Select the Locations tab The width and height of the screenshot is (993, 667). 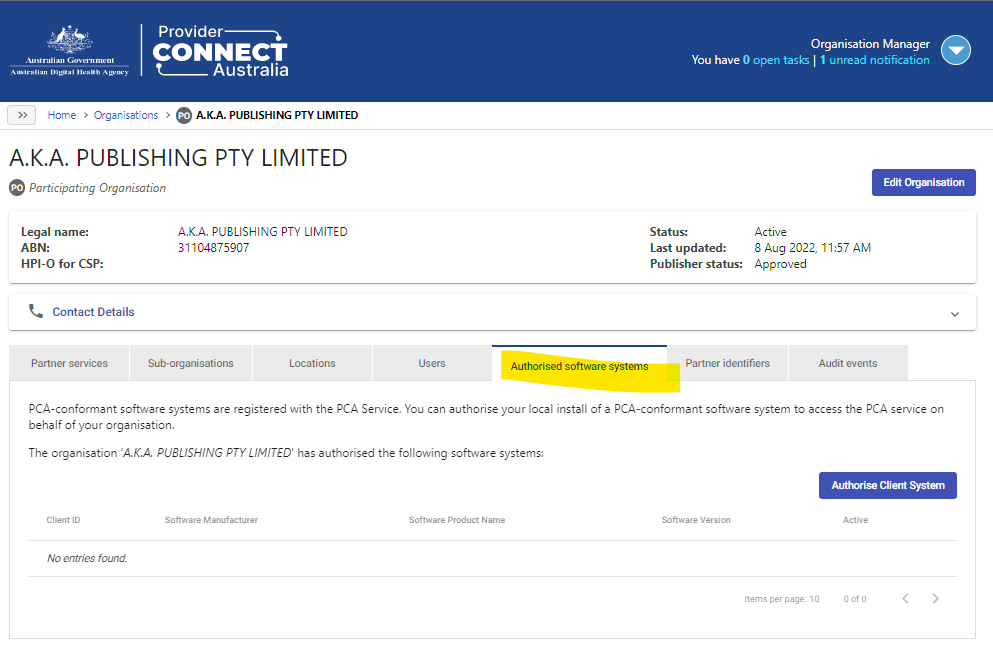311,363
